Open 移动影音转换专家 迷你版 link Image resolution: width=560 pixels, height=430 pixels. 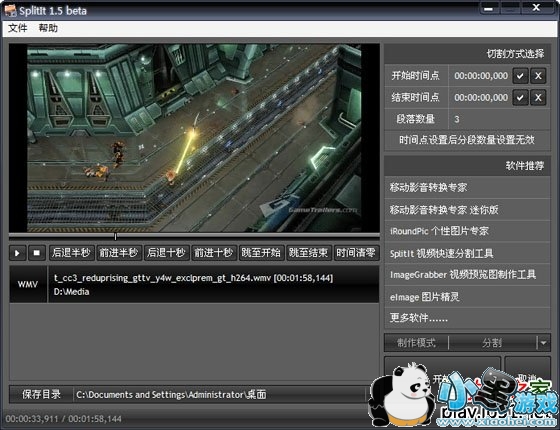pyautogui.click(x=467, y=210)
